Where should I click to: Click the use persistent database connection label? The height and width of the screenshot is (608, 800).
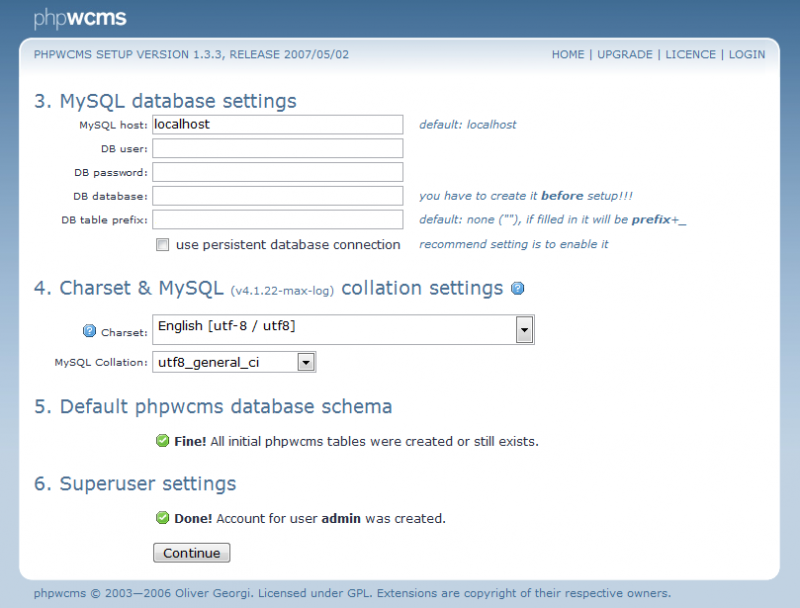pyautogui.click(x=288, y=245)
